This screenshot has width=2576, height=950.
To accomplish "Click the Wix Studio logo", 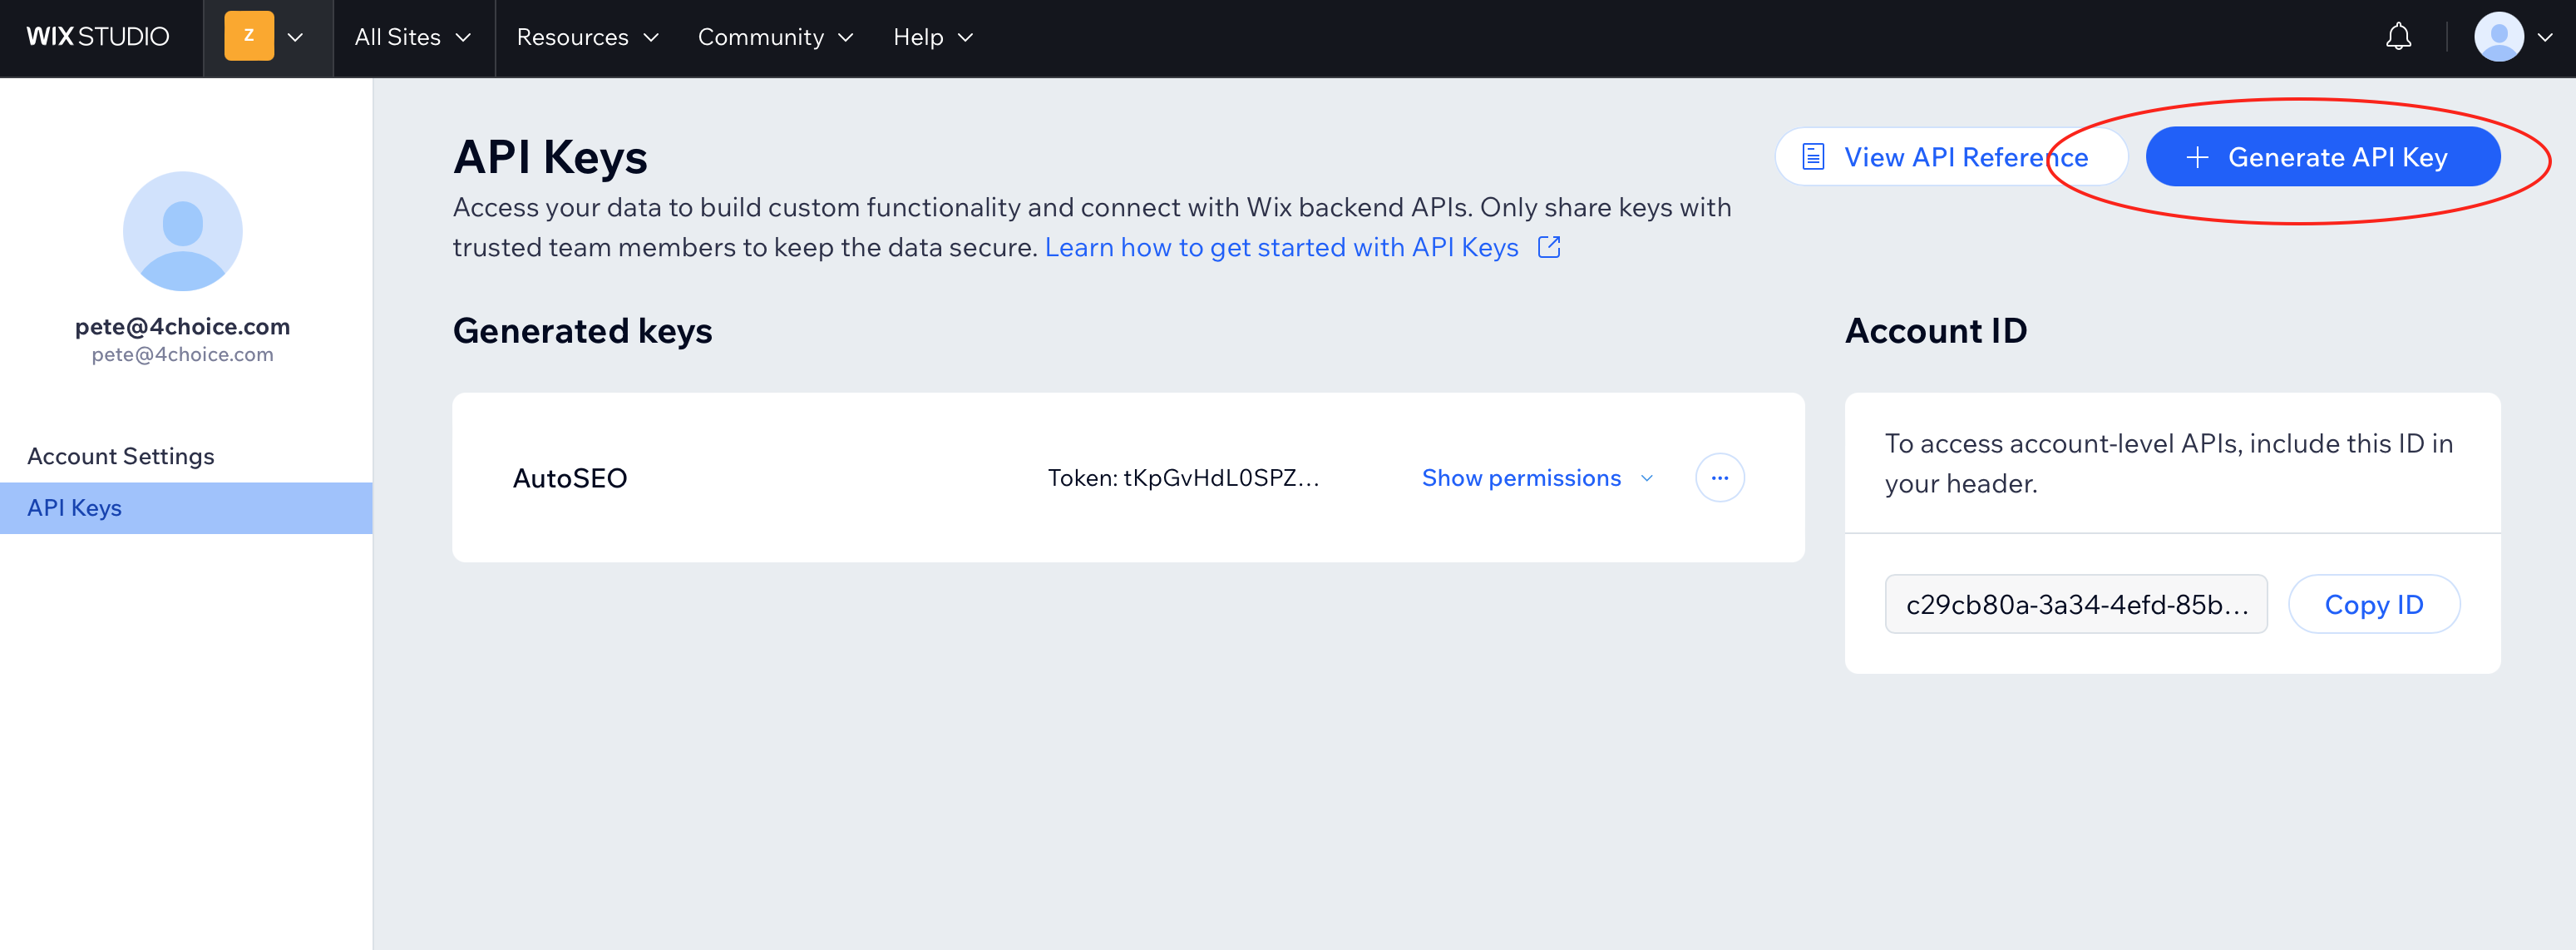I will tap(99, 37).
